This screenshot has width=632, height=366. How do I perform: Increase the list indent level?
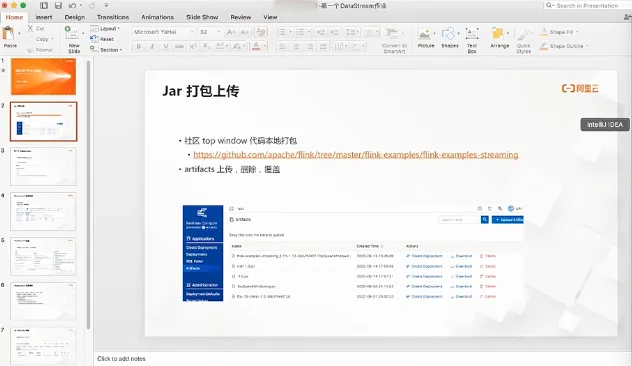[335, 32]
